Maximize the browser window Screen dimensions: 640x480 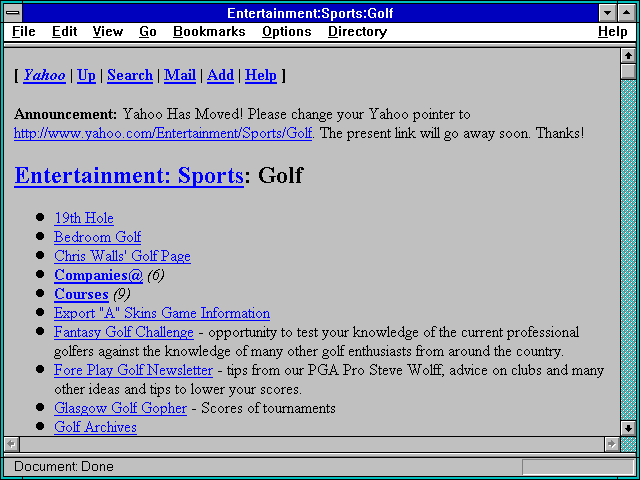click(627, 13)
